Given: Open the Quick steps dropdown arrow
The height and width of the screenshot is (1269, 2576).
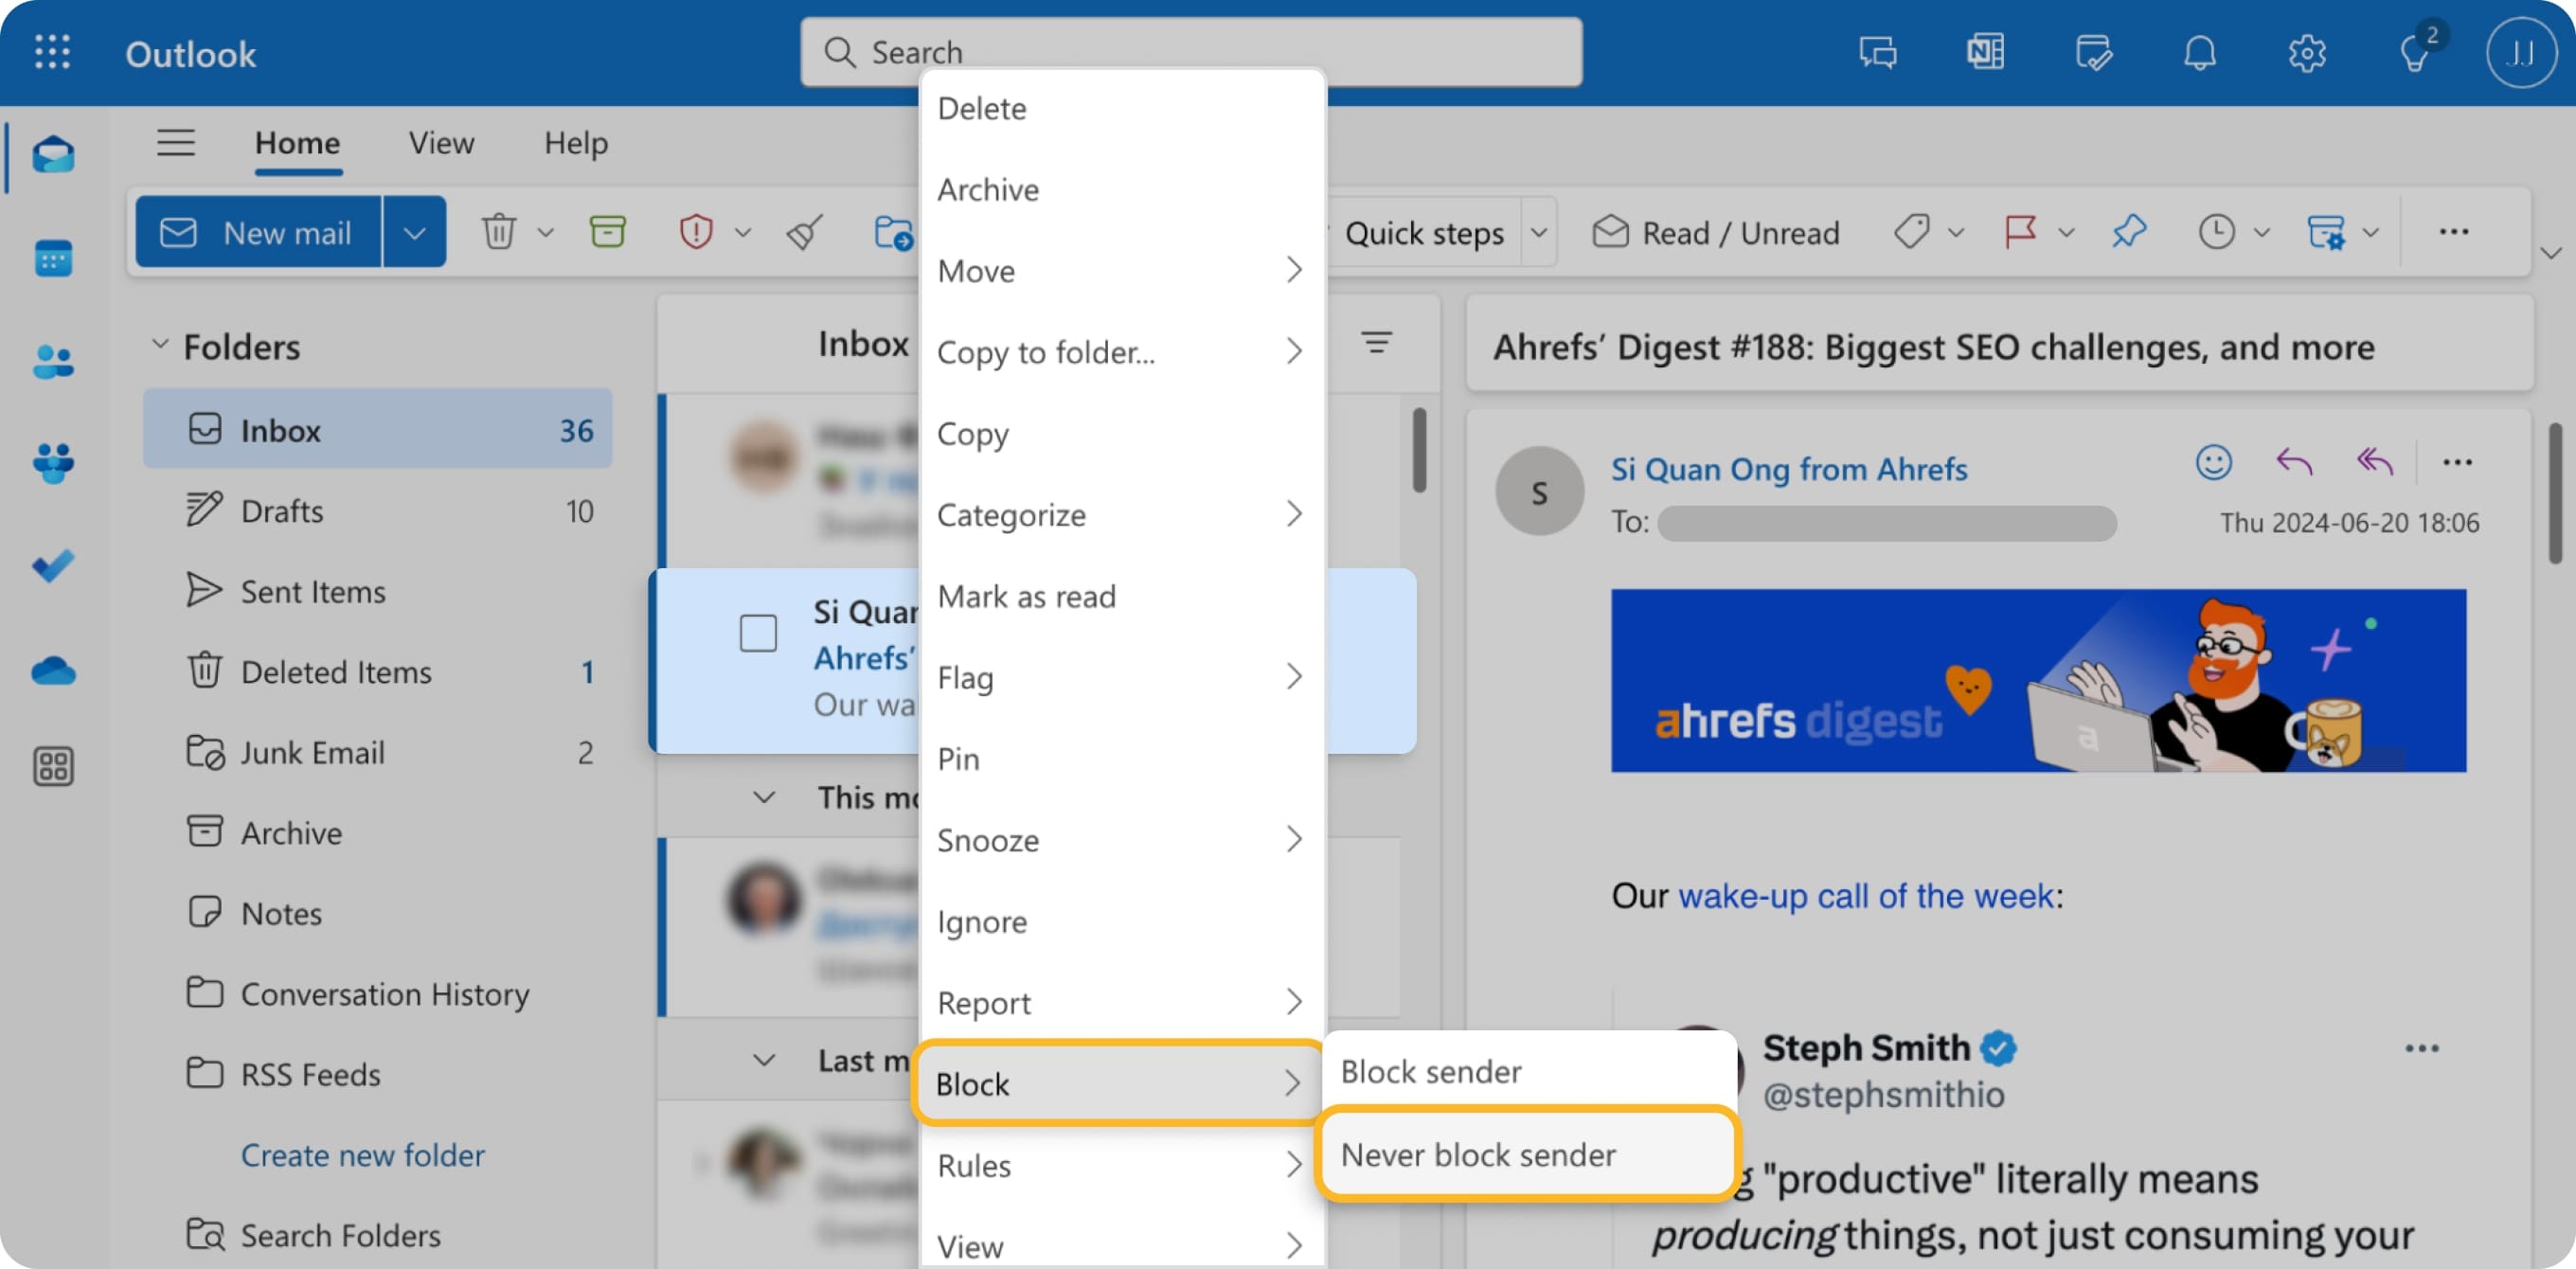Looking at the screenshot, I should (1539, 232).
